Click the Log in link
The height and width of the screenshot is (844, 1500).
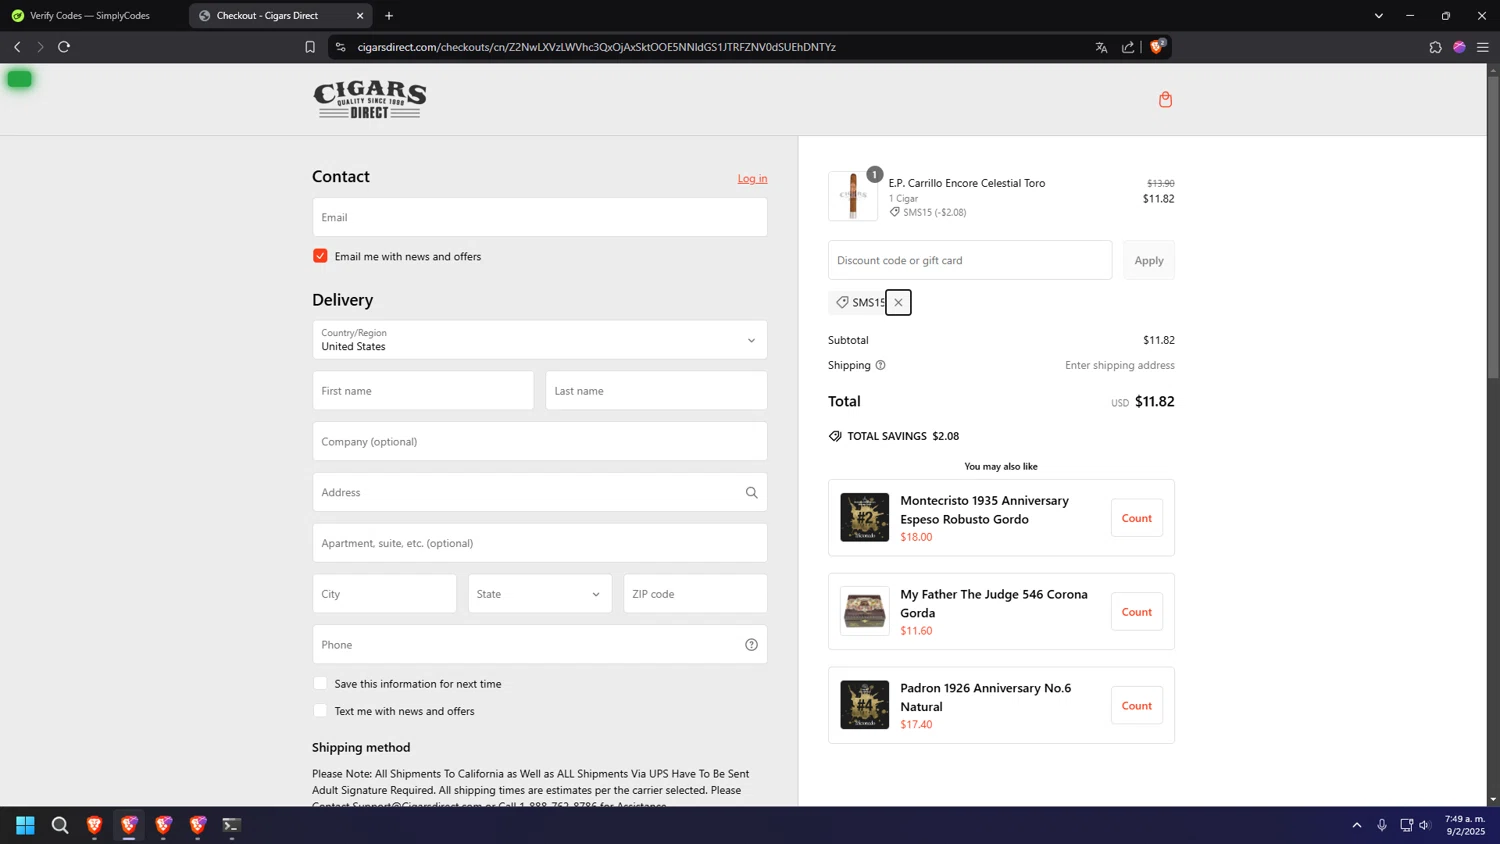click(x=752, y=178)
